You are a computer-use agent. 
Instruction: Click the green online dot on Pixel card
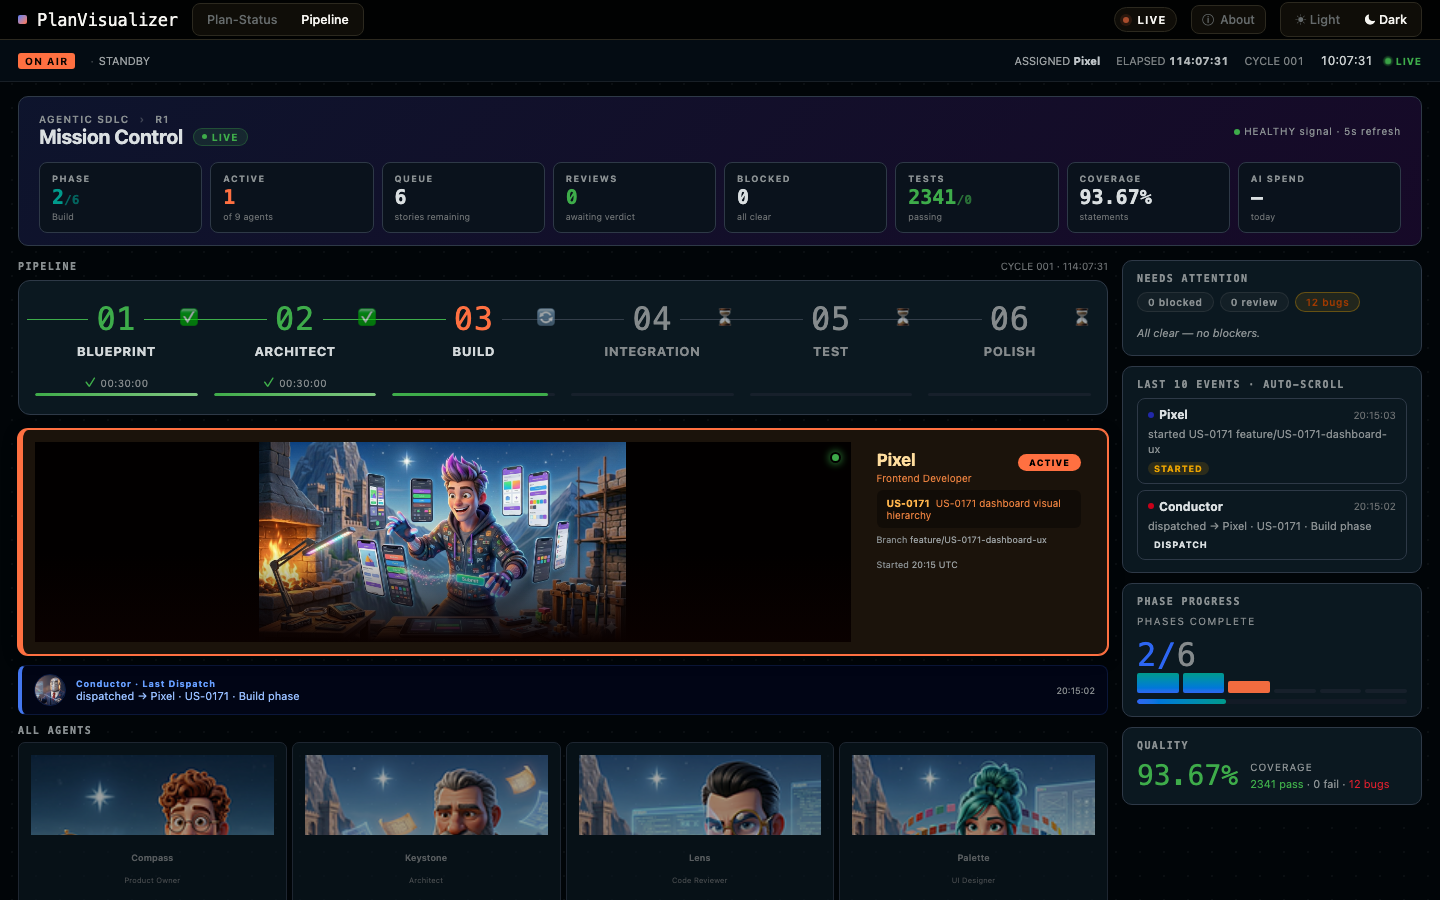point(835,458)
